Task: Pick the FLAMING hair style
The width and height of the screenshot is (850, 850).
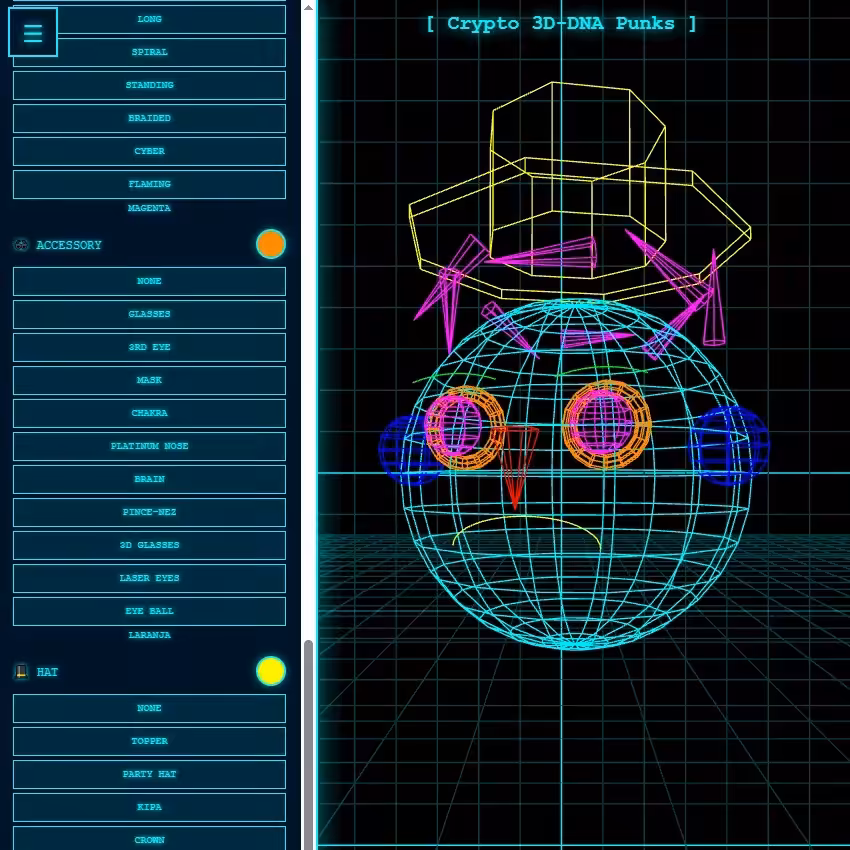Action: point(149,184)
